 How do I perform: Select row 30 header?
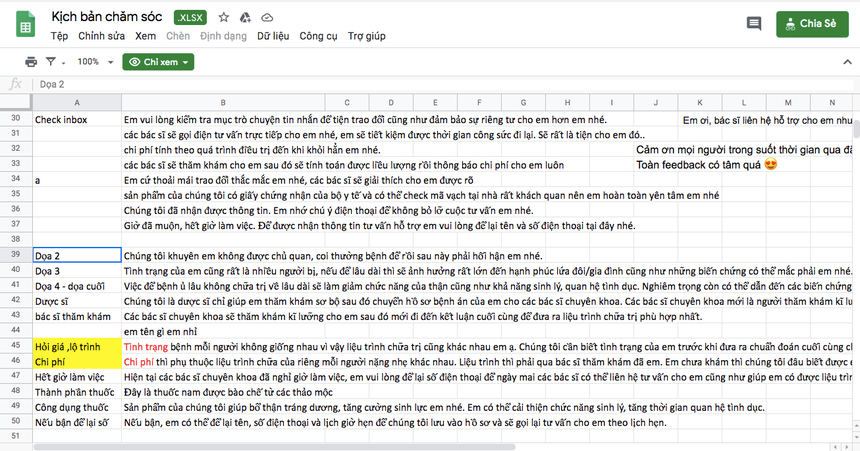point(15,120)
